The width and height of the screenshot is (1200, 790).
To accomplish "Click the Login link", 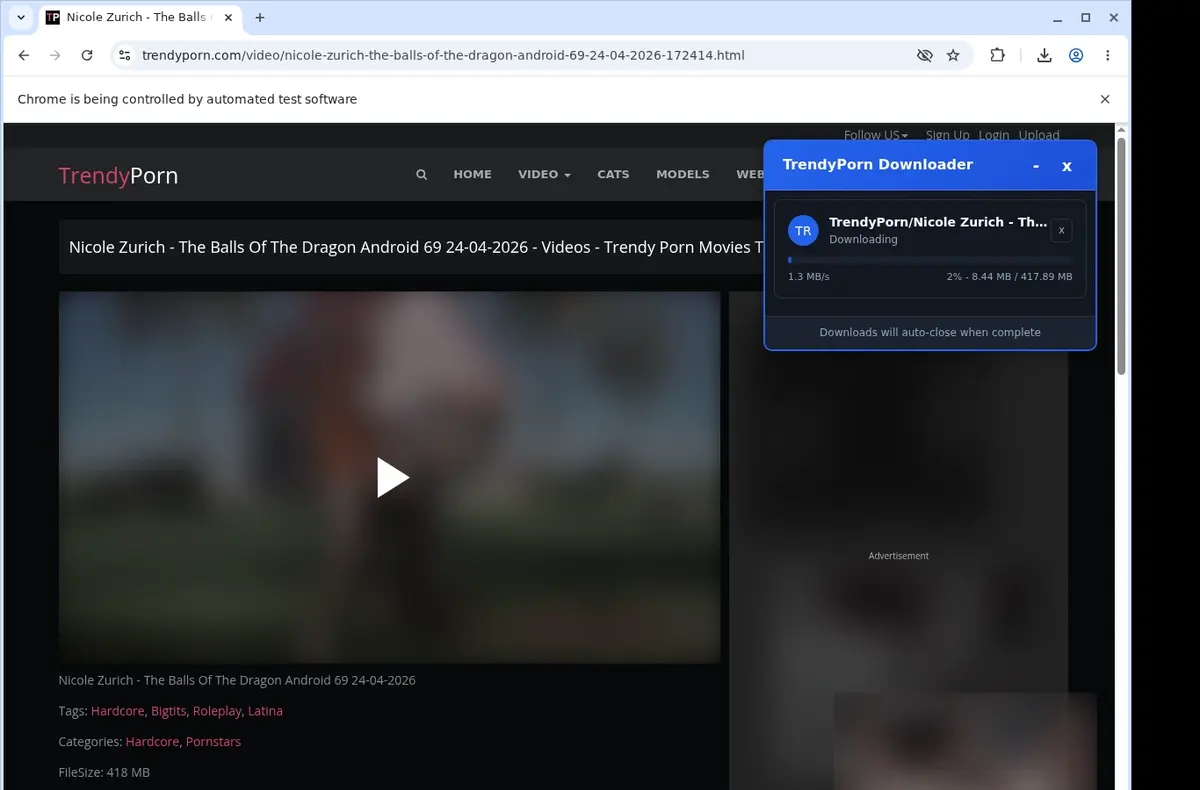I will tap(994, 135).
